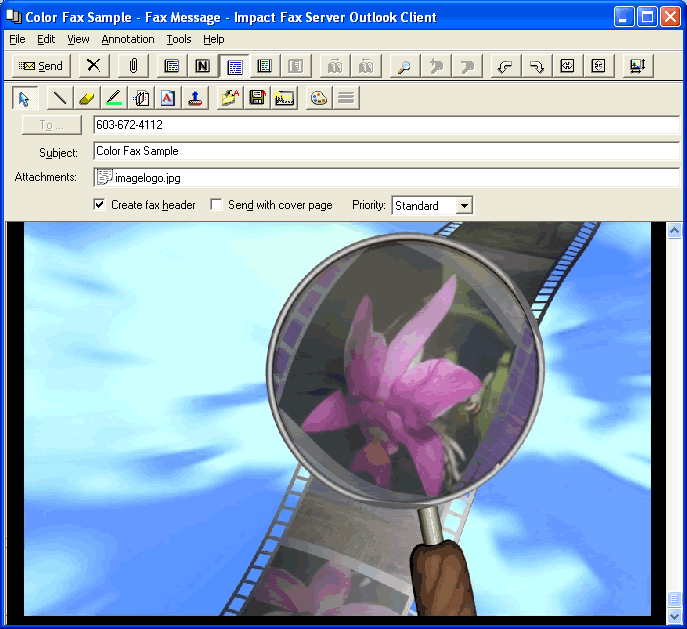Viewport: 687px width, 629px height.
Task: Open the color palette picker
Action: pyautogui.click(x=319, y=98)
